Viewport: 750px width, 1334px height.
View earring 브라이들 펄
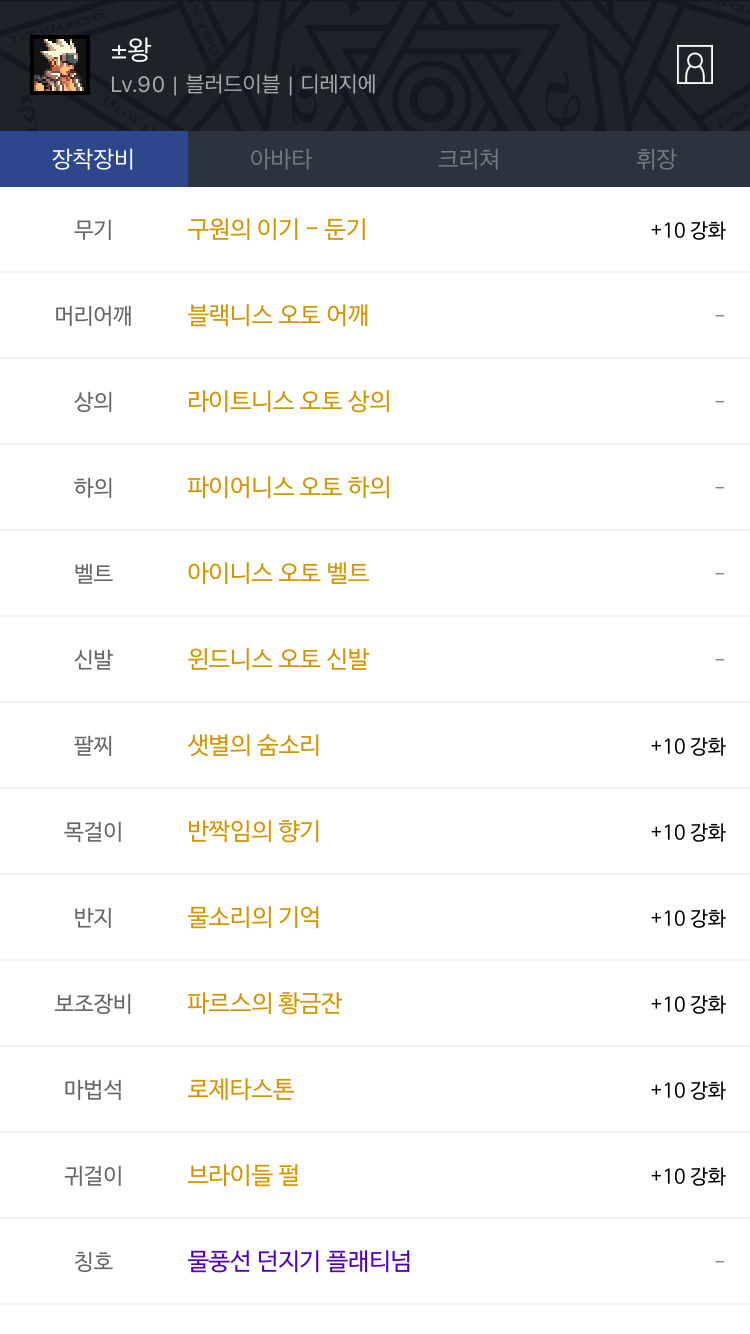(x=243, y=1175)
